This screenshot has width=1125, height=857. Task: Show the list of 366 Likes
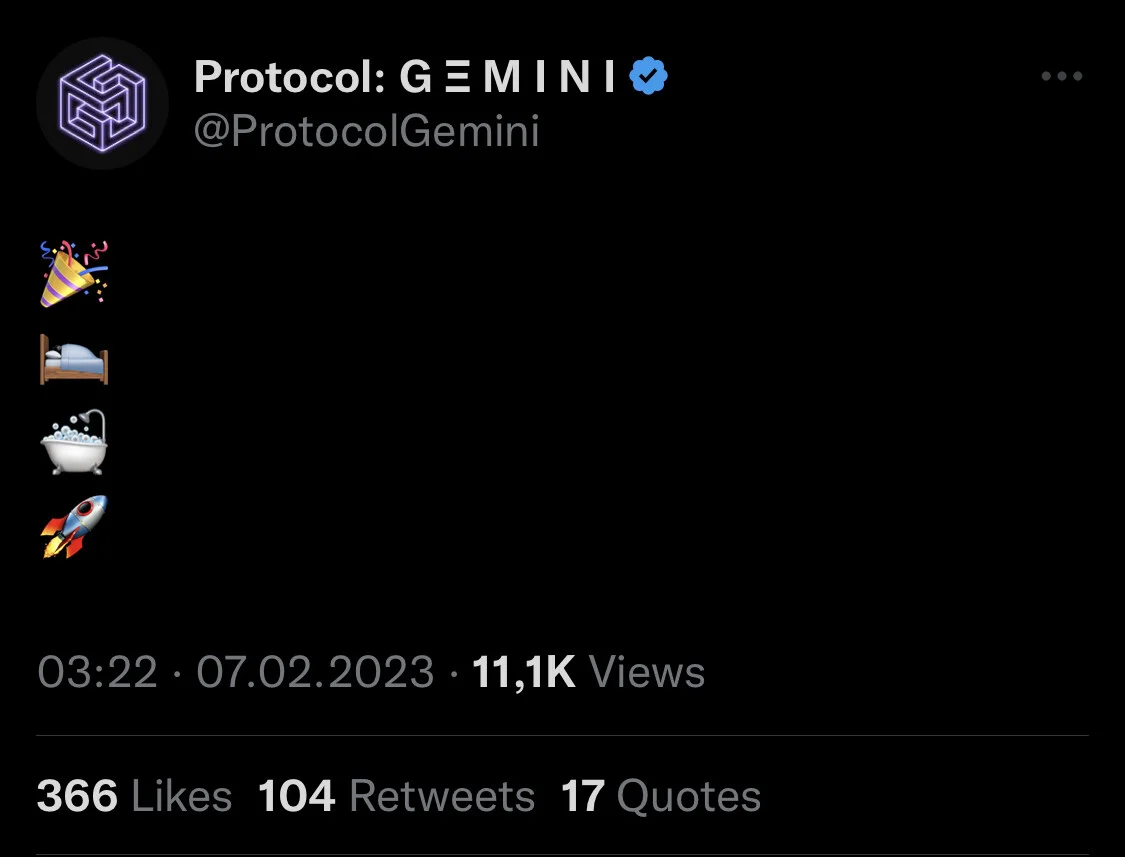pos(134,796)
